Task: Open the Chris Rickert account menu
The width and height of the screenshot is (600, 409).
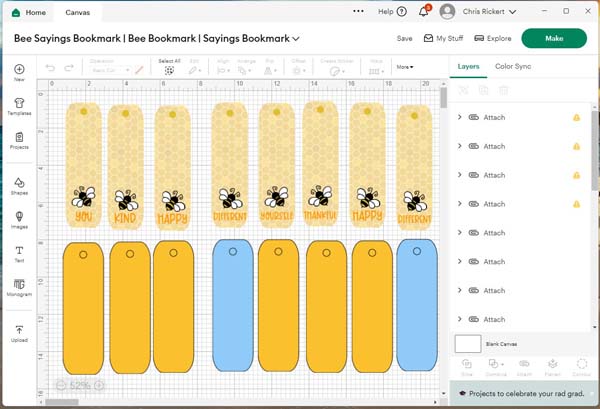Action: pos(489,12)
